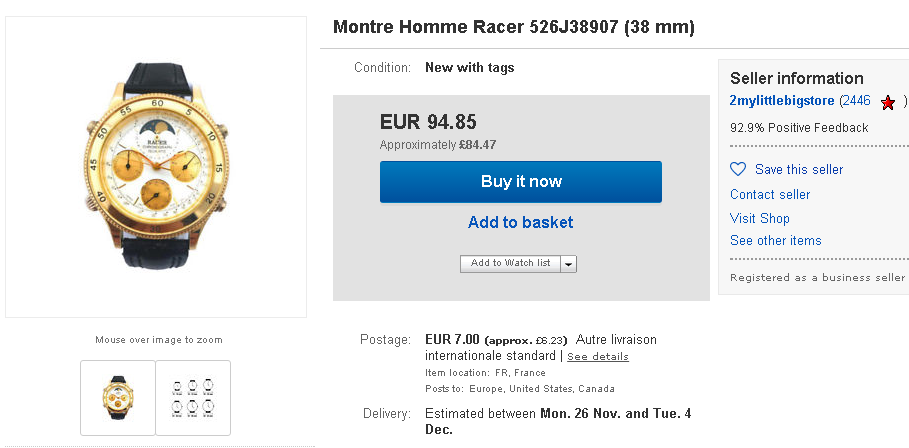Click the Add to basket link
Image resolution: width=909 pixels, height=448 pixels.
[x=520, y=222]
